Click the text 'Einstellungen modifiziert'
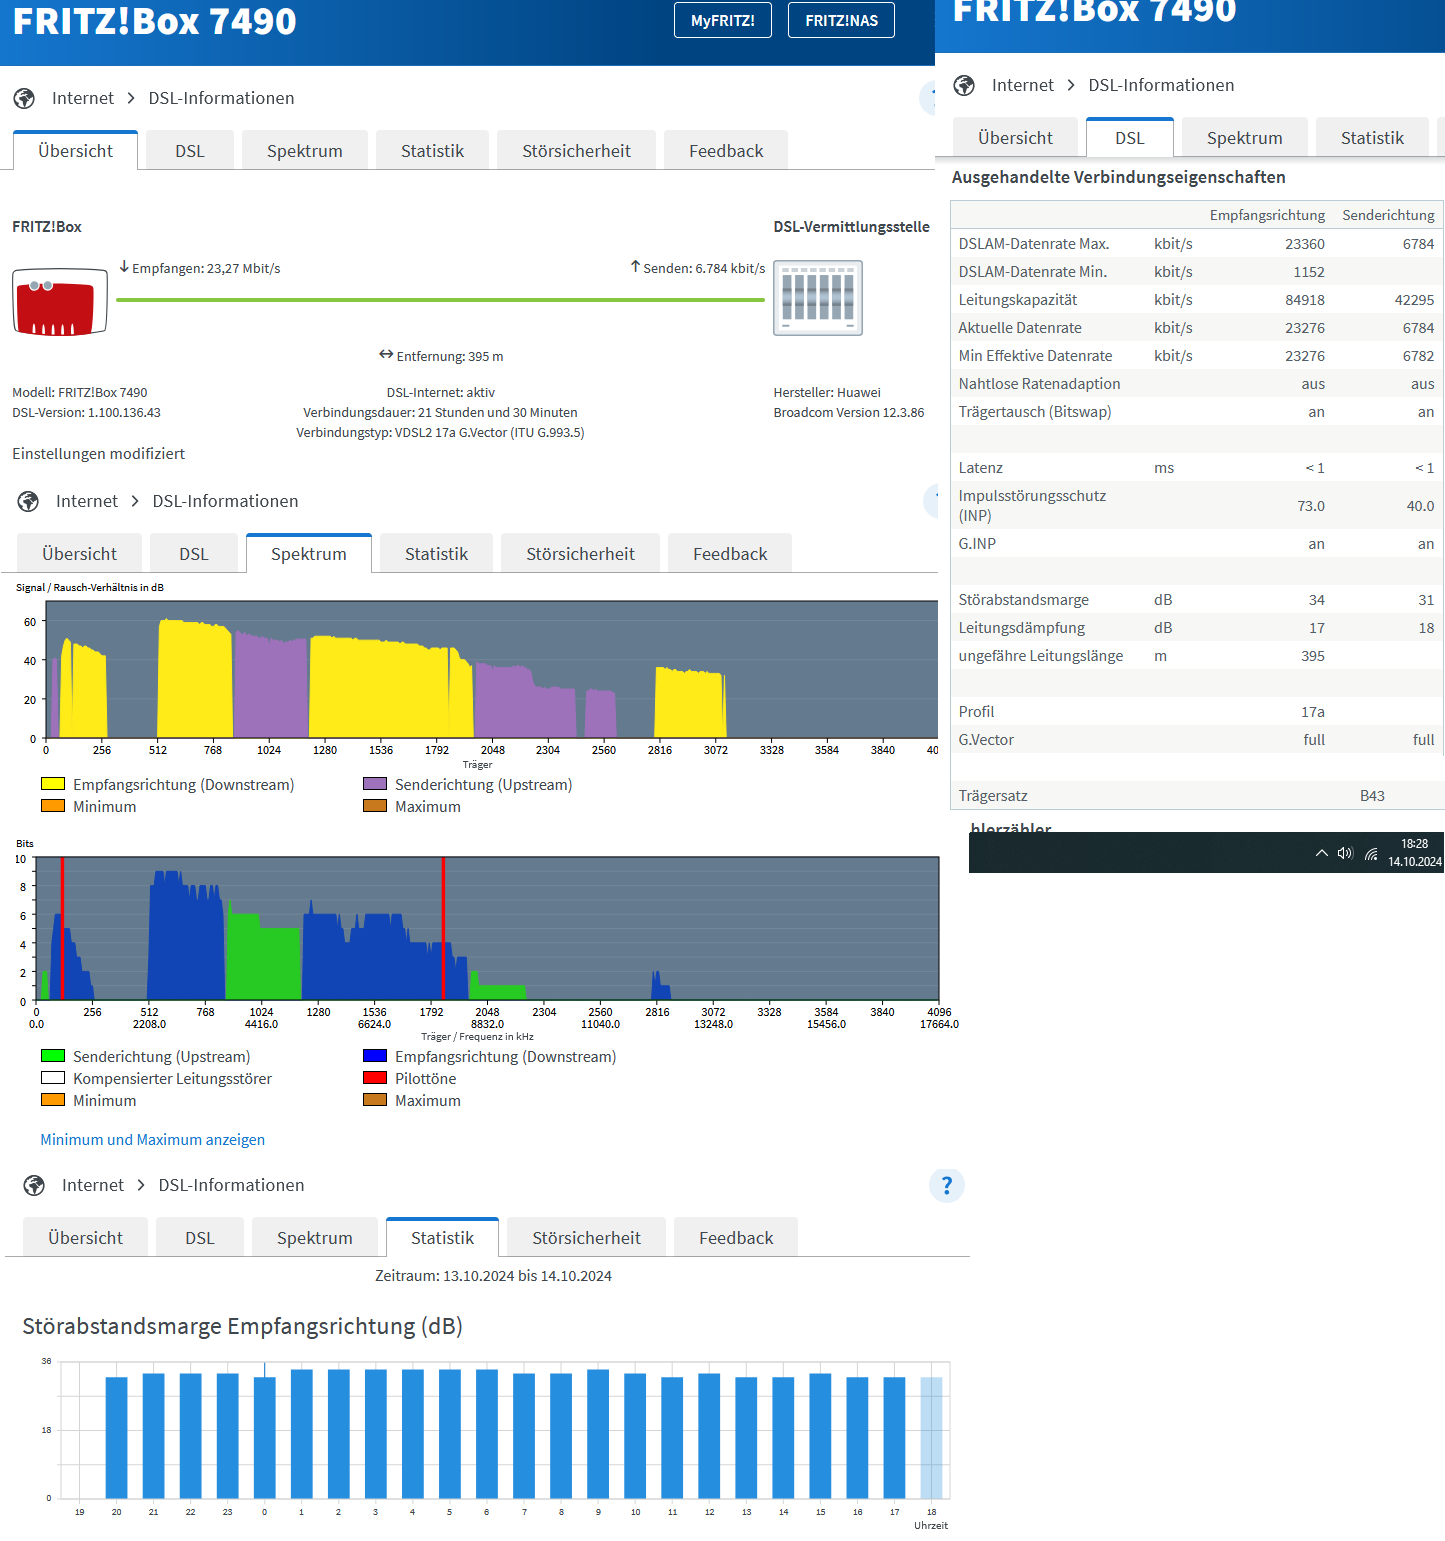1445x1541 pixels. point(99,453)
